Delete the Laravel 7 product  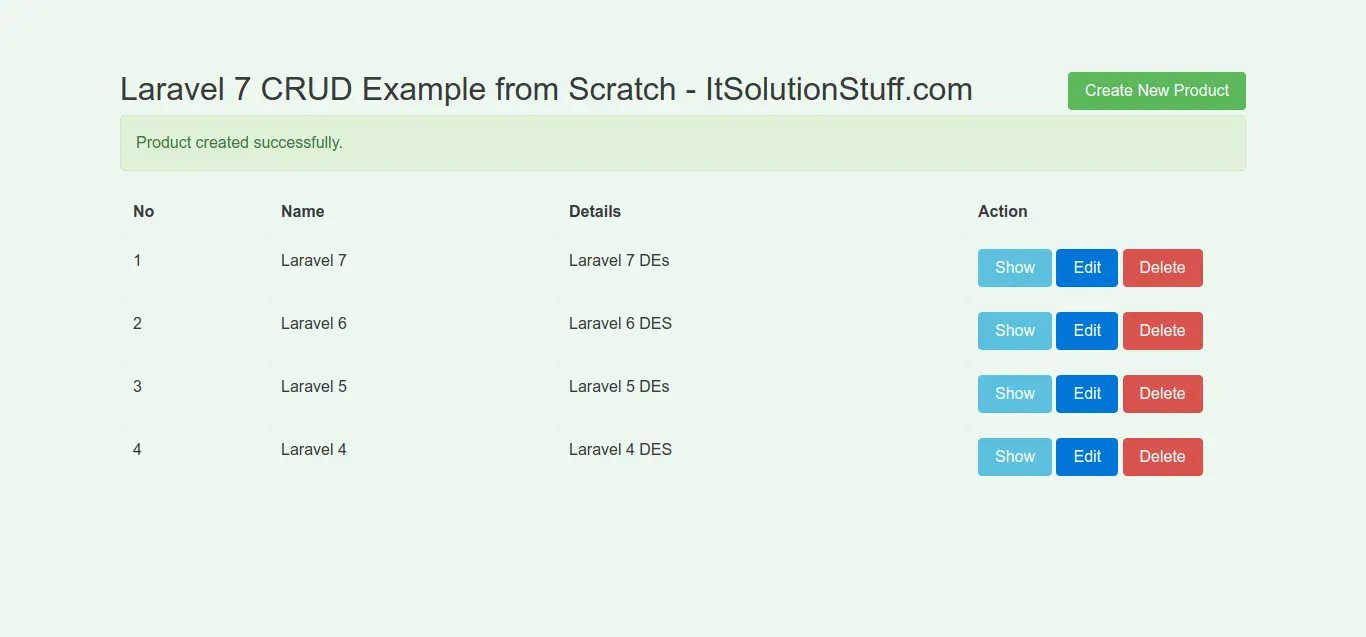1162,268
